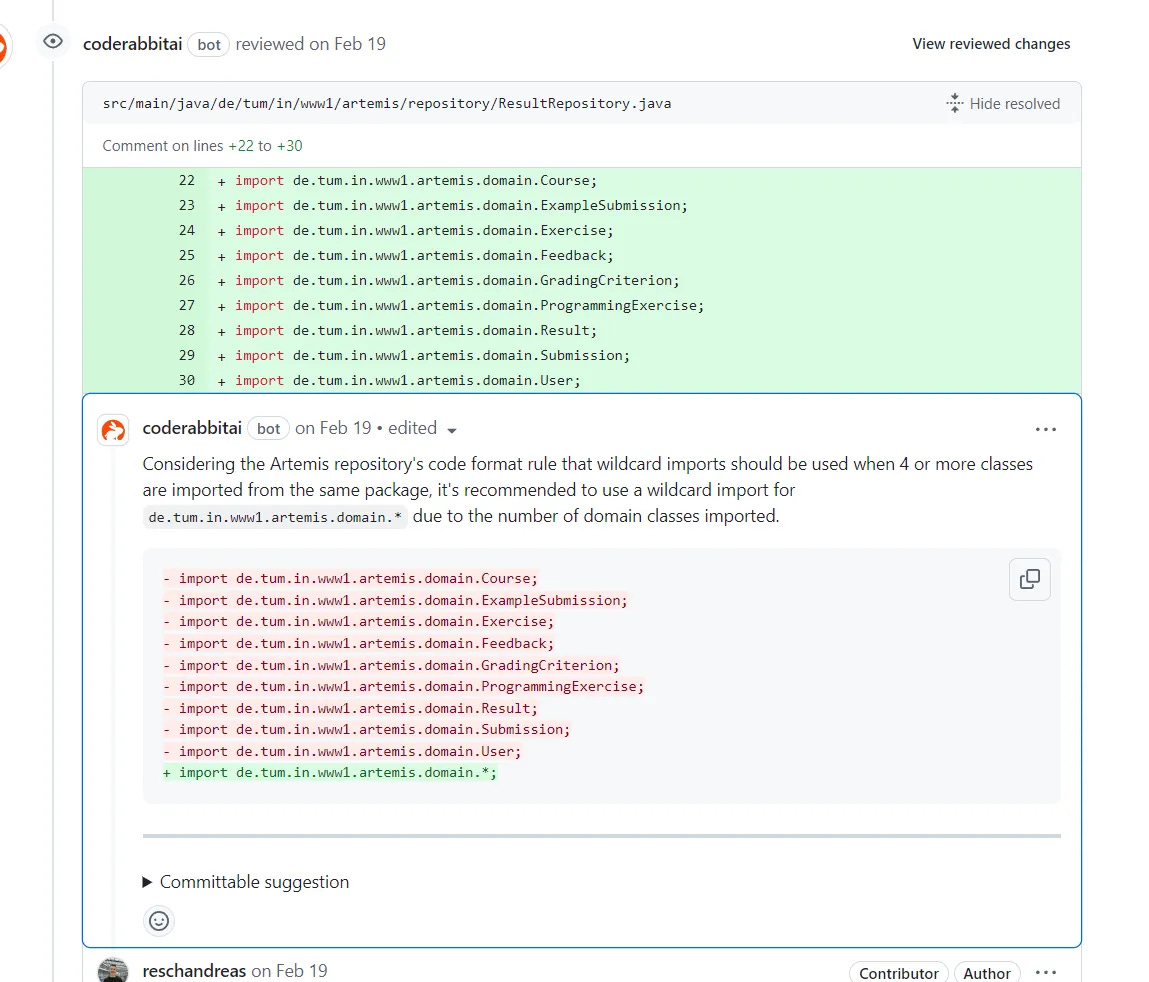Click Hide resolved button

[x=1002, y=103]
